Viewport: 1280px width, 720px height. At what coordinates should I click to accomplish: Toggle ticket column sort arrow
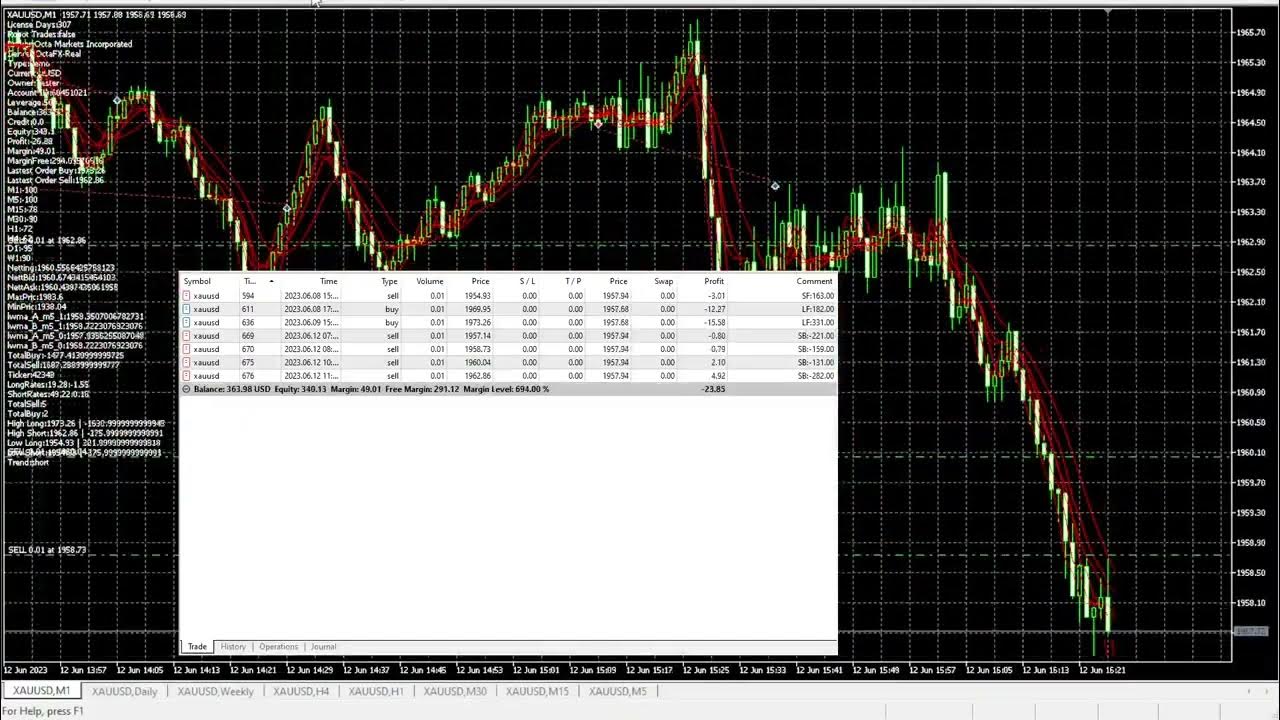(271, 281)
